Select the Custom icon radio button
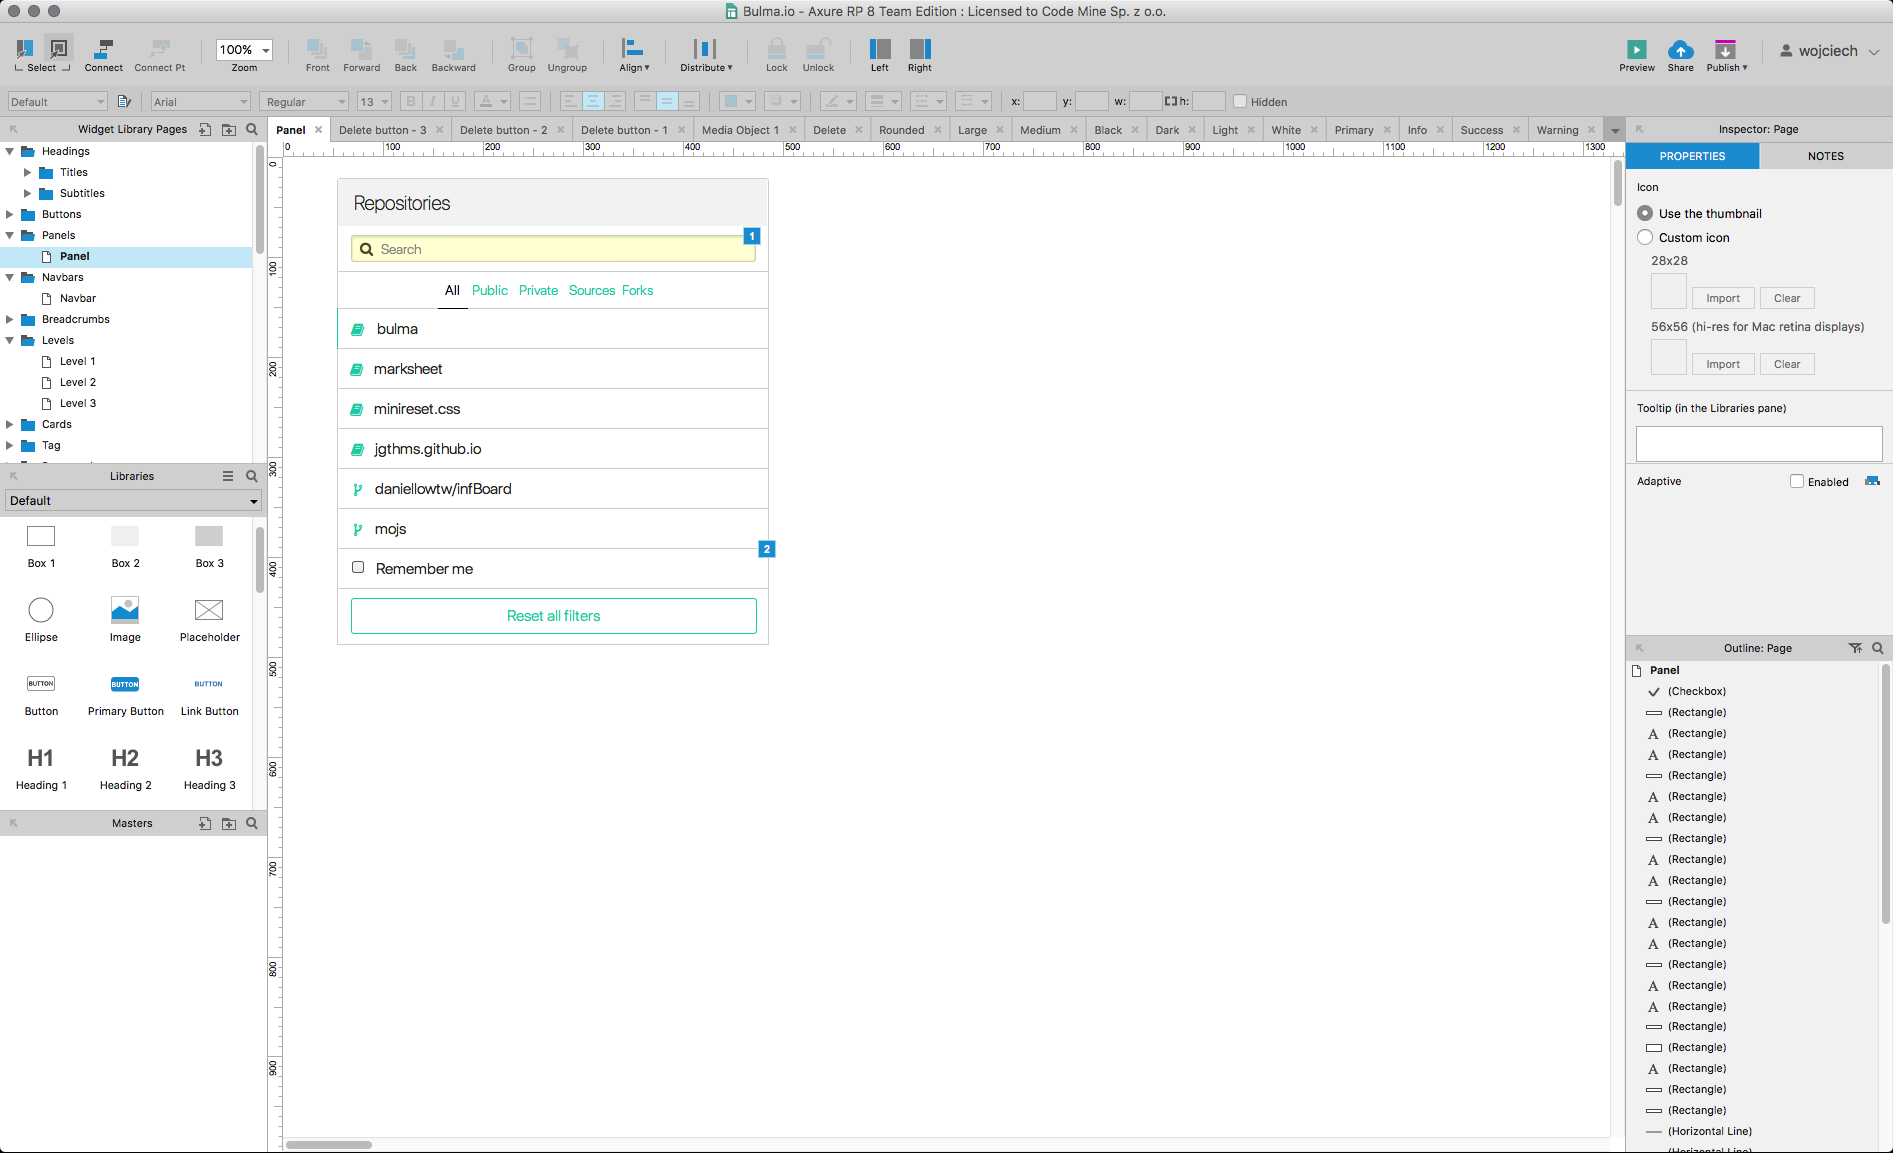Image resolution: width=1893 pixels, height=1153 pixels. pos(1645,237)
